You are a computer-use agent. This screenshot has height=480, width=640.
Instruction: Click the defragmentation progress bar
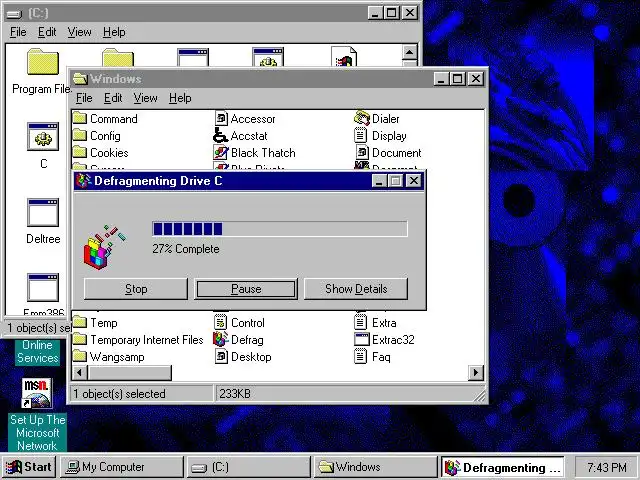pos(280,229)
